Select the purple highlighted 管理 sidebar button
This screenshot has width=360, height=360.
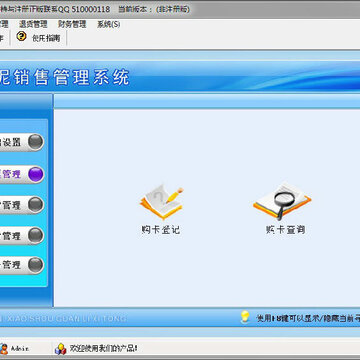[22, 174]
